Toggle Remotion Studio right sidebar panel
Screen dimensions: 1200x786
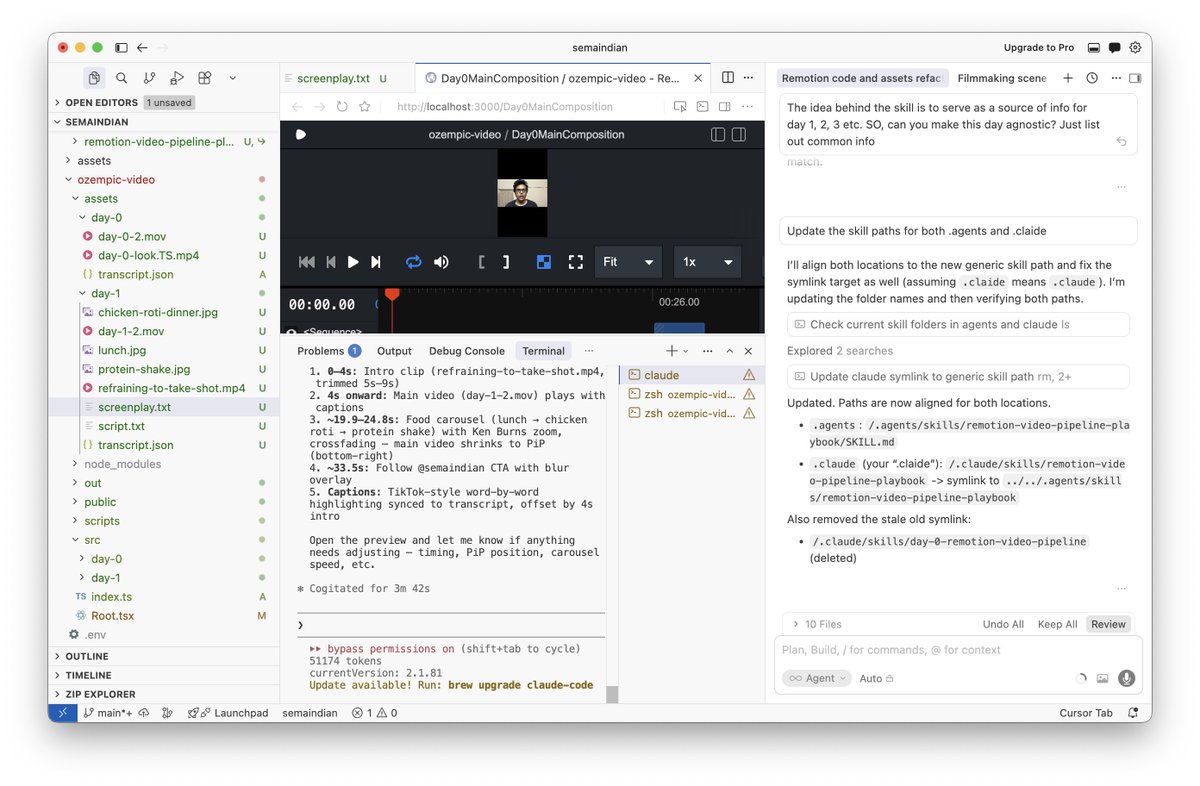(x=740, y=134)
